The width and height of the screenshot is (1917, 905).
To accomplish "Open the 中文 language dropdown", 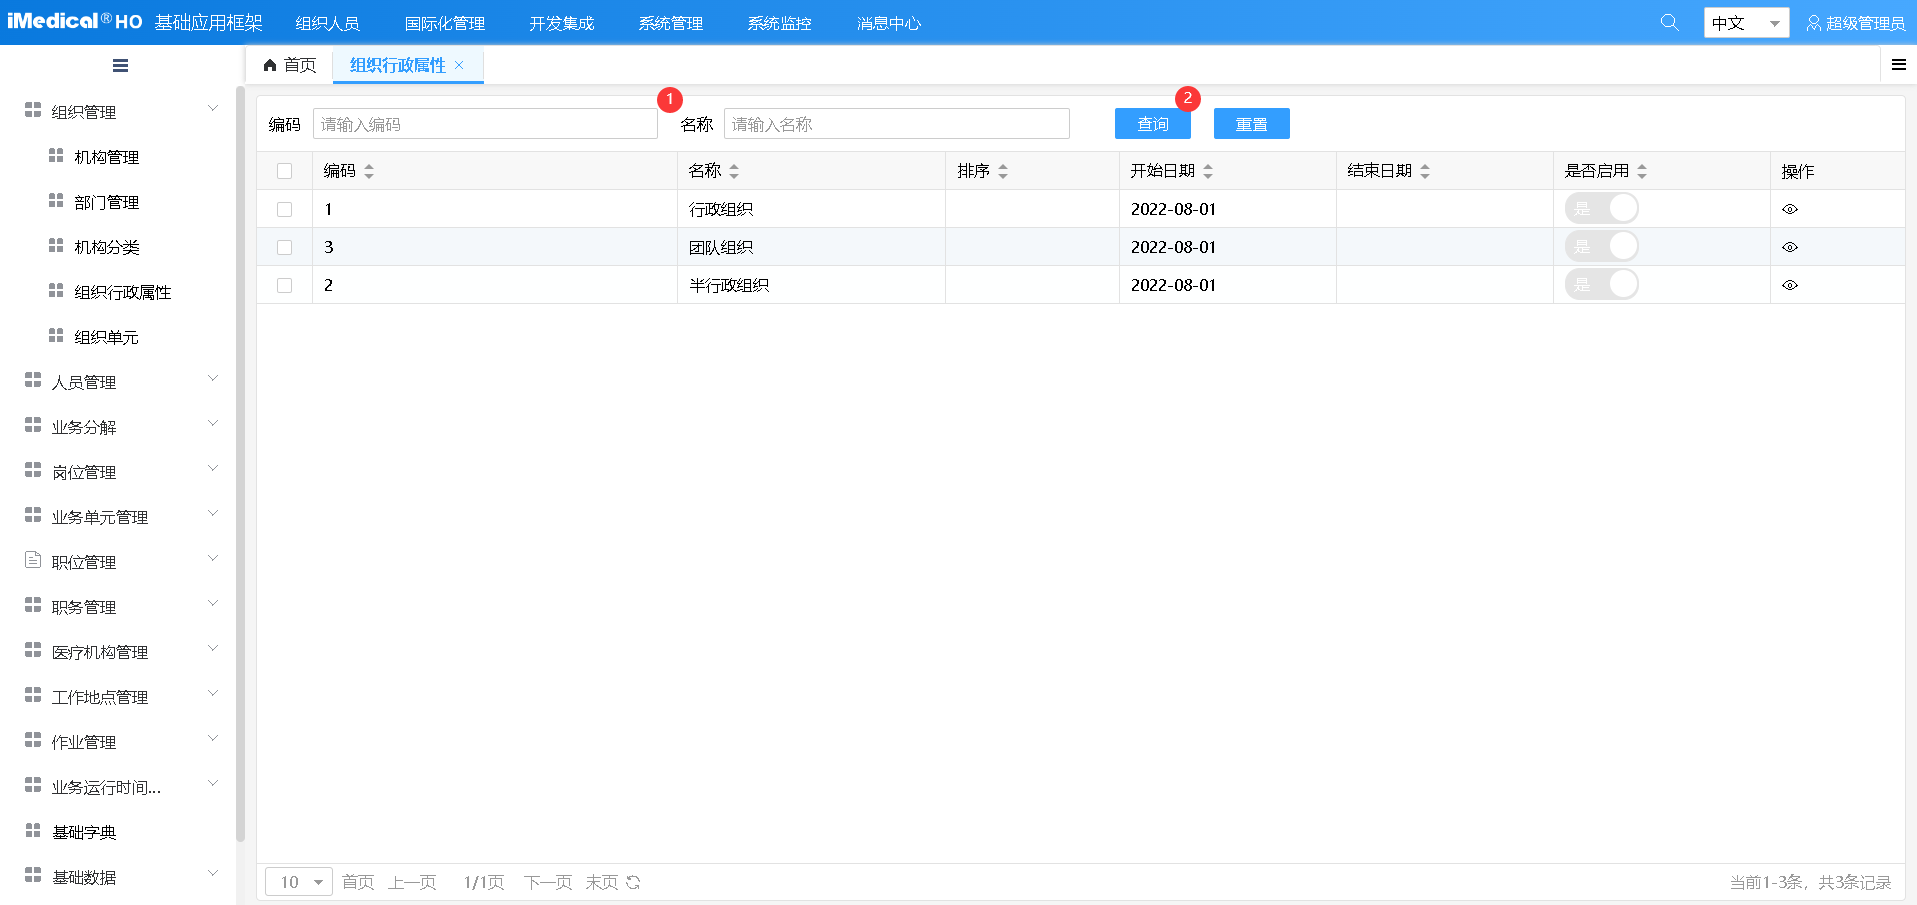I will click(x=1745, y=23).
